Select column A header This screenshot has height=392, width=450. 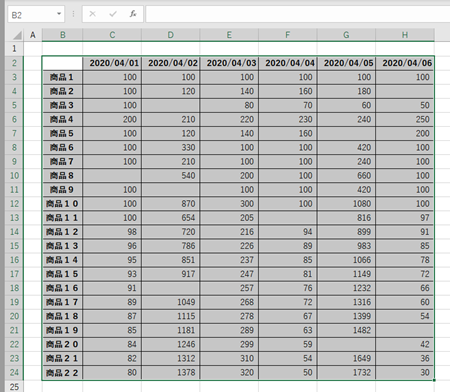pyautogui.click(x=33, y=35)
